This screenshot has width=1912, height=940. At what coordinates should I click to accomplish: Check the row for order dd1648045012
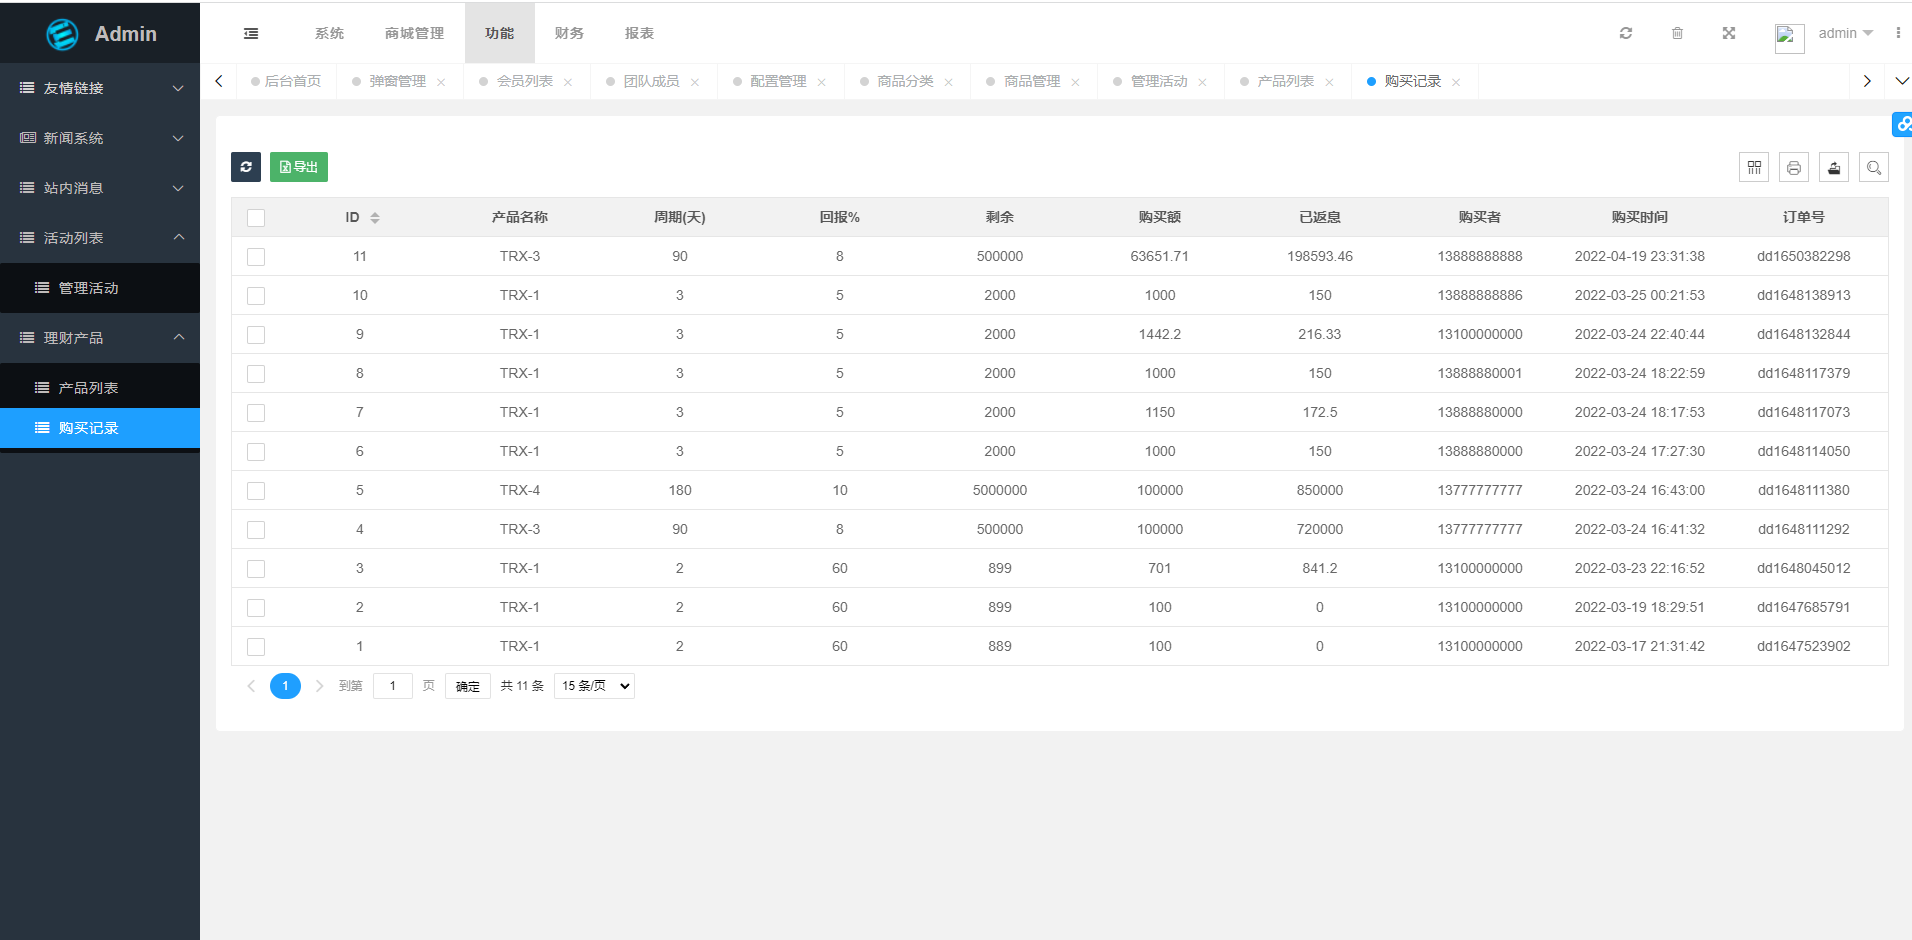tap(256, 568)
